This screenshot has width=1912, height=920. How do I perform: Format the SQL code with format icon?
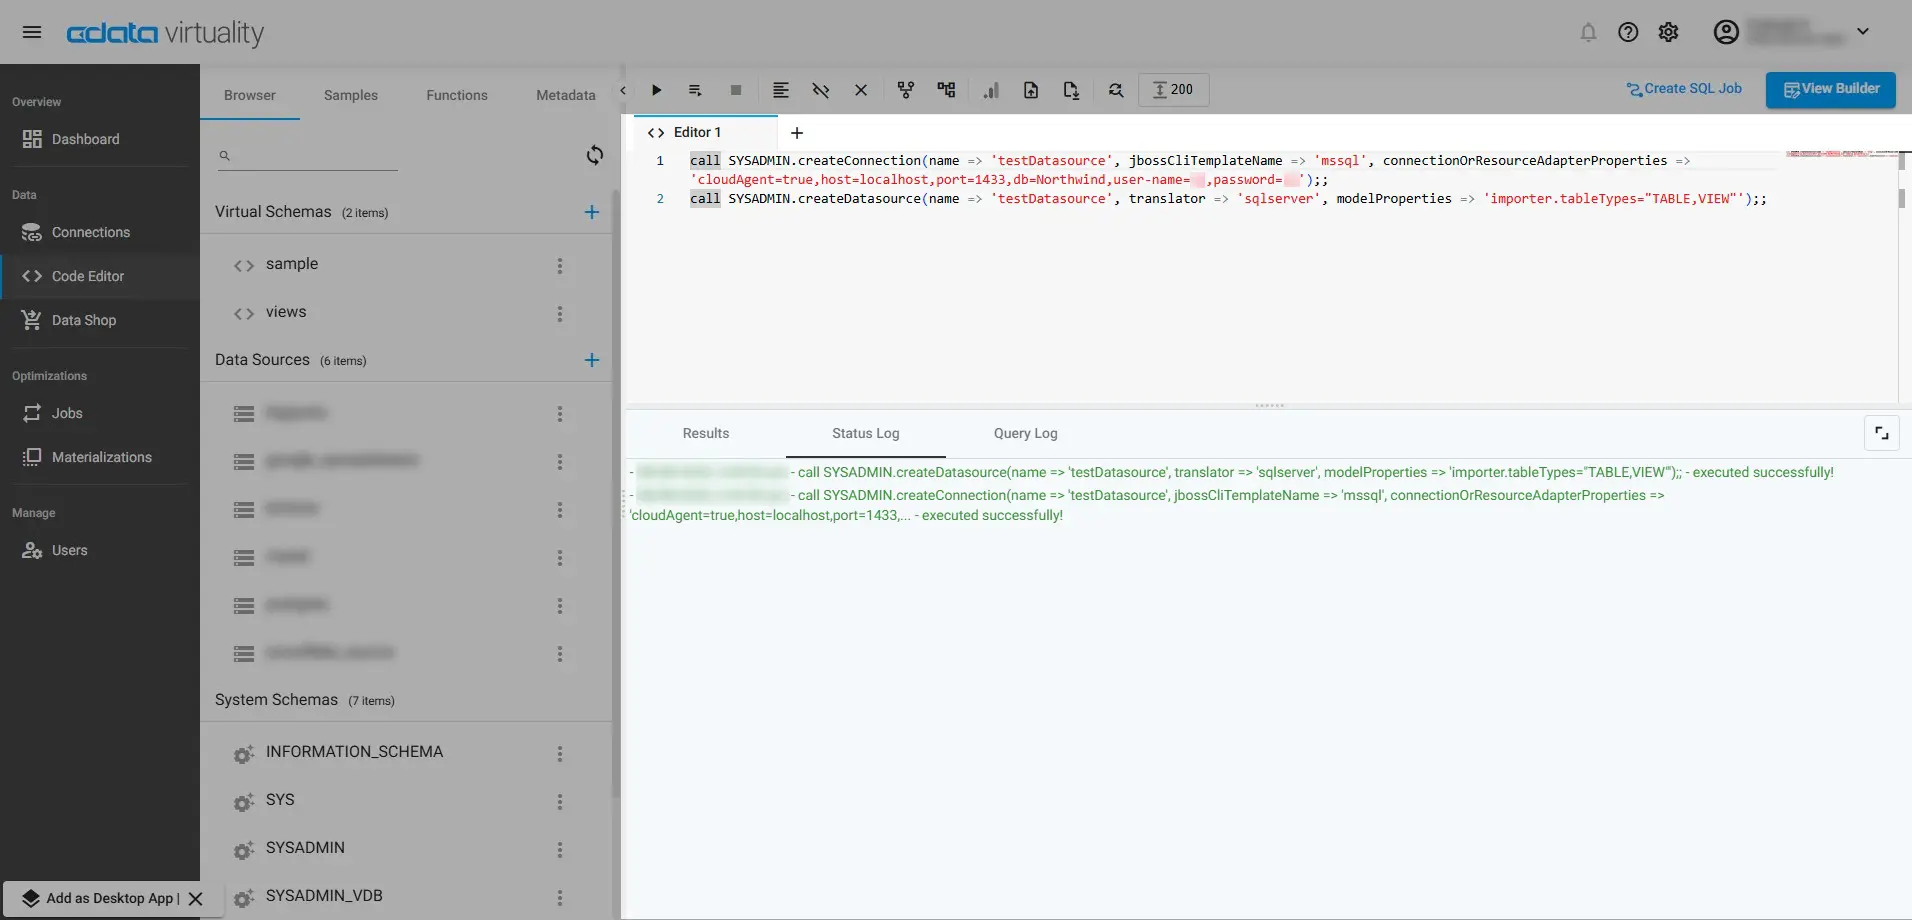pyautogui.click(x=781, y=90)
